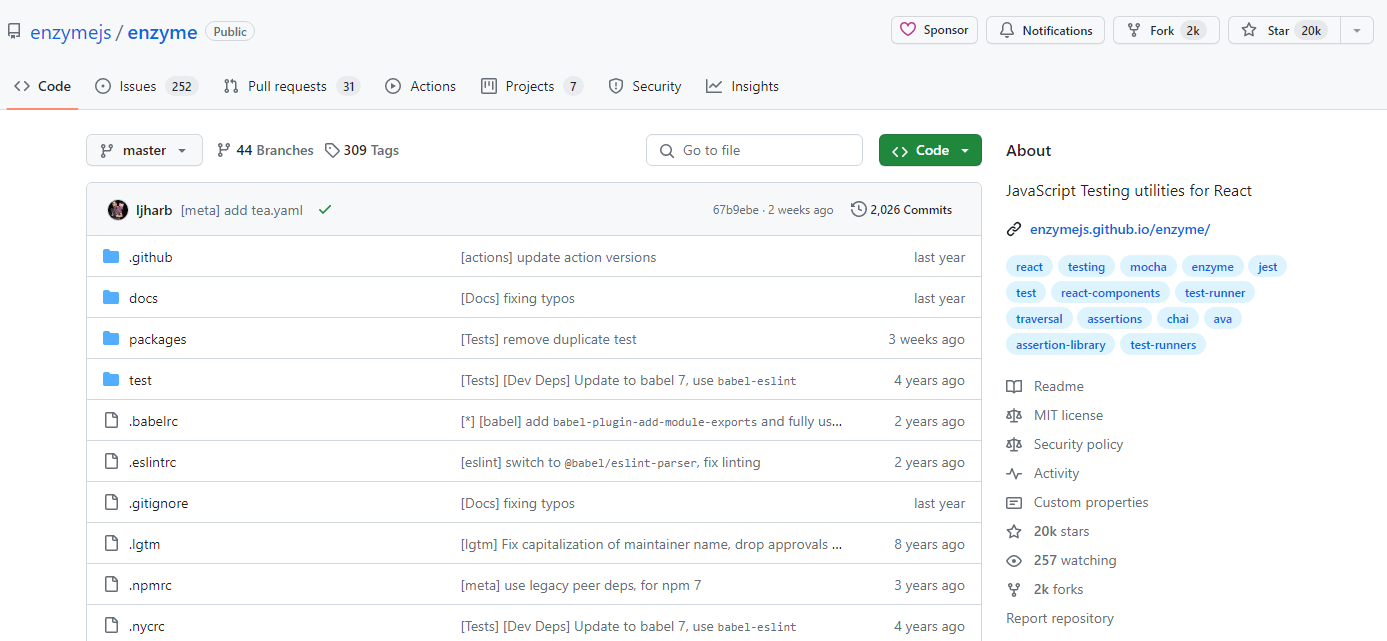Open the docs folder icon
1387x641 pixels.
click(x=110, y=297)
